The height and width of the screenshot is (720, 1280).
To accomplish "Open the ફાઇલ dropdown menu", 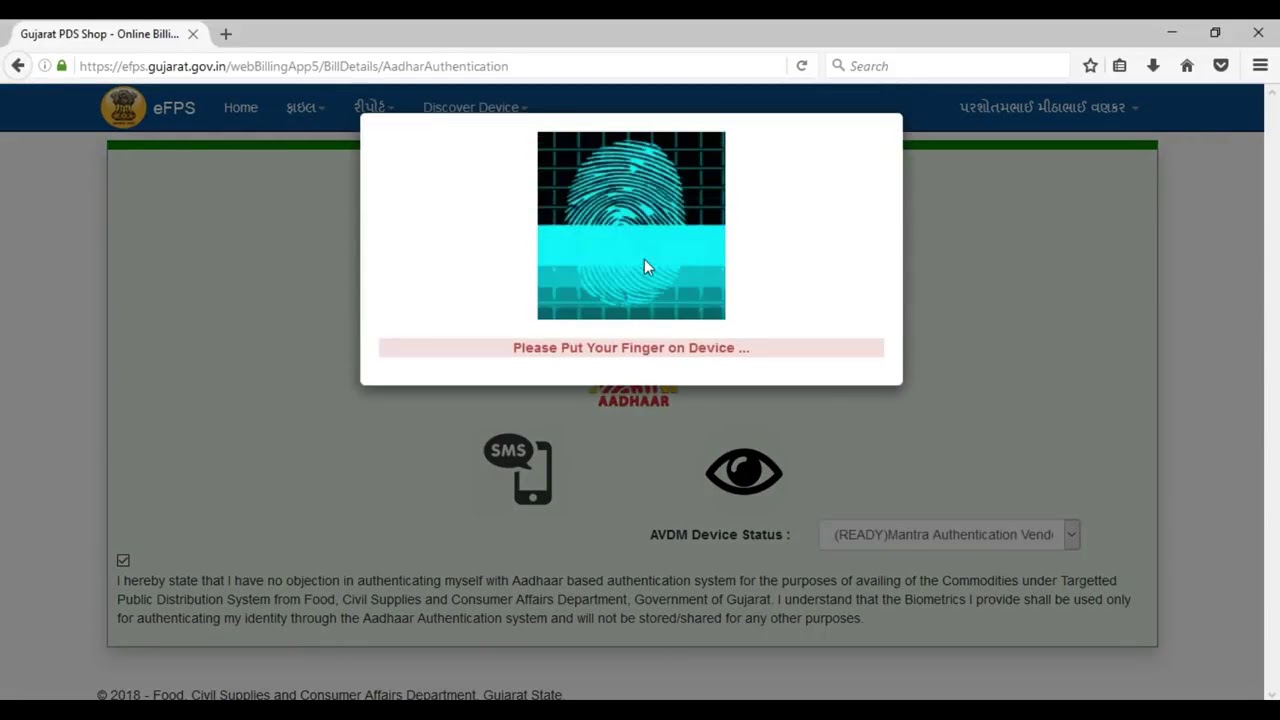I will [x=305, y=107].
